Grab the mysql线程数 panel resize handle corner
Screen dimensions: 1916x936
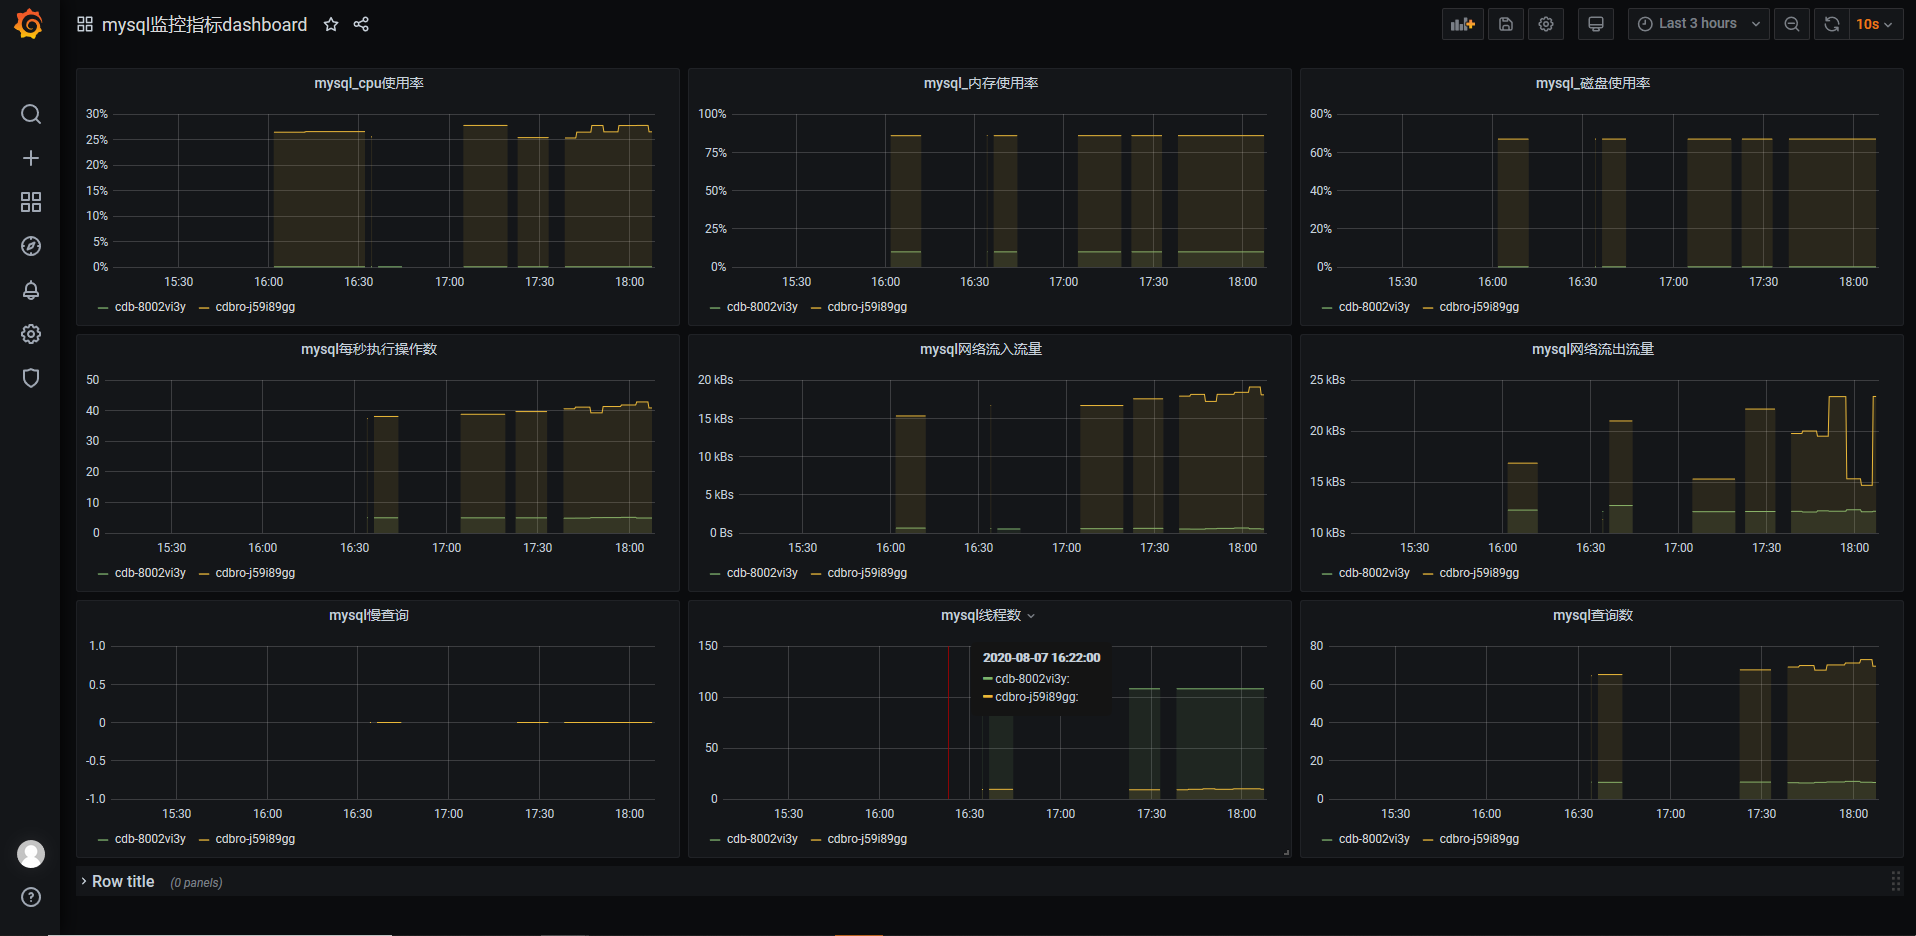(1286, 852)
